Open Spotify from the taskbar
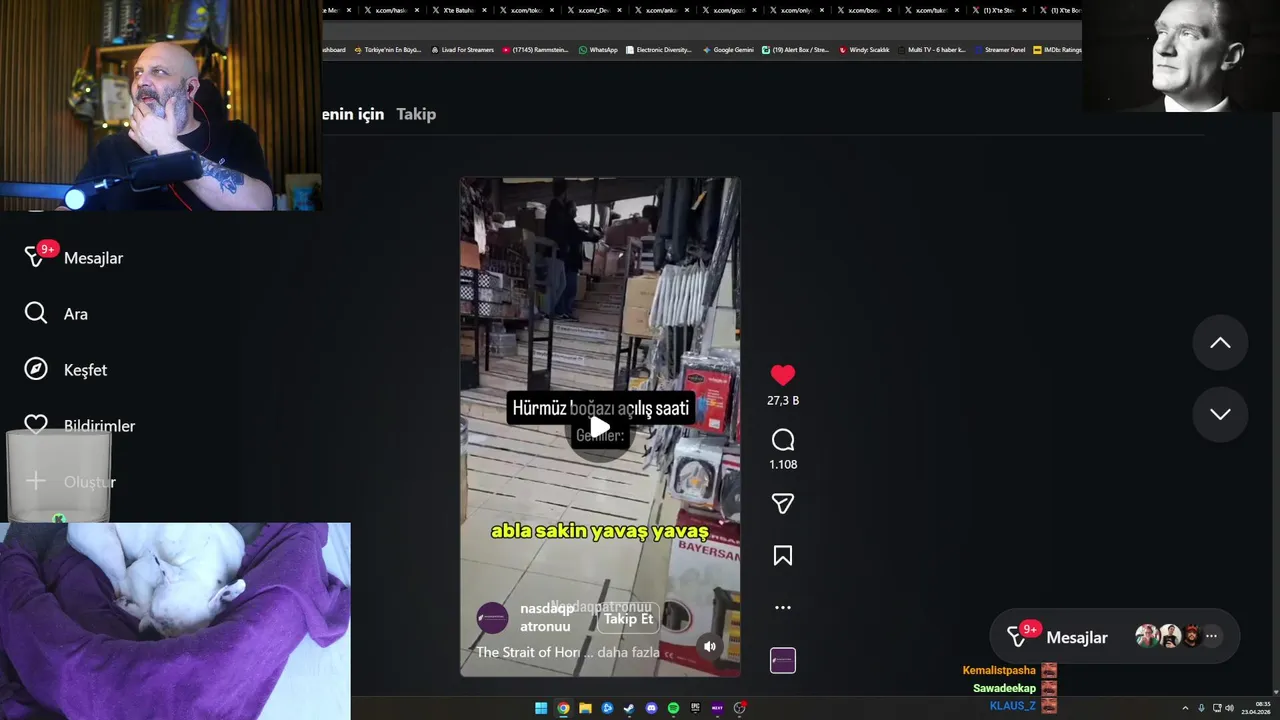 coord(673,708)
